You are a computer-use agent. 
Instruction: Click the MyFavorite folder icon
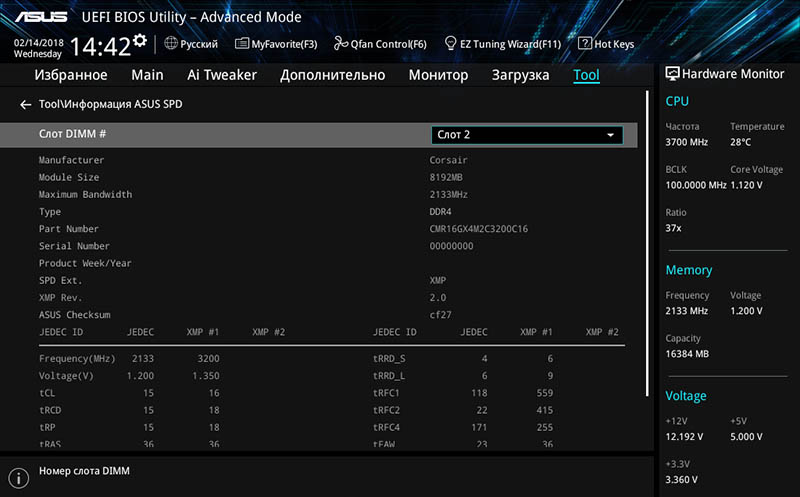pyautogui.click(x=242, y=43)
